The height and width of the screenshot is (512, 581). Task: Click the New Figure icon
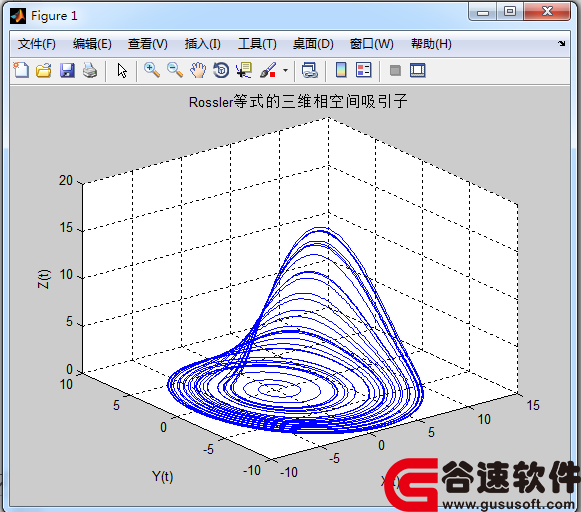click(21, 70)
